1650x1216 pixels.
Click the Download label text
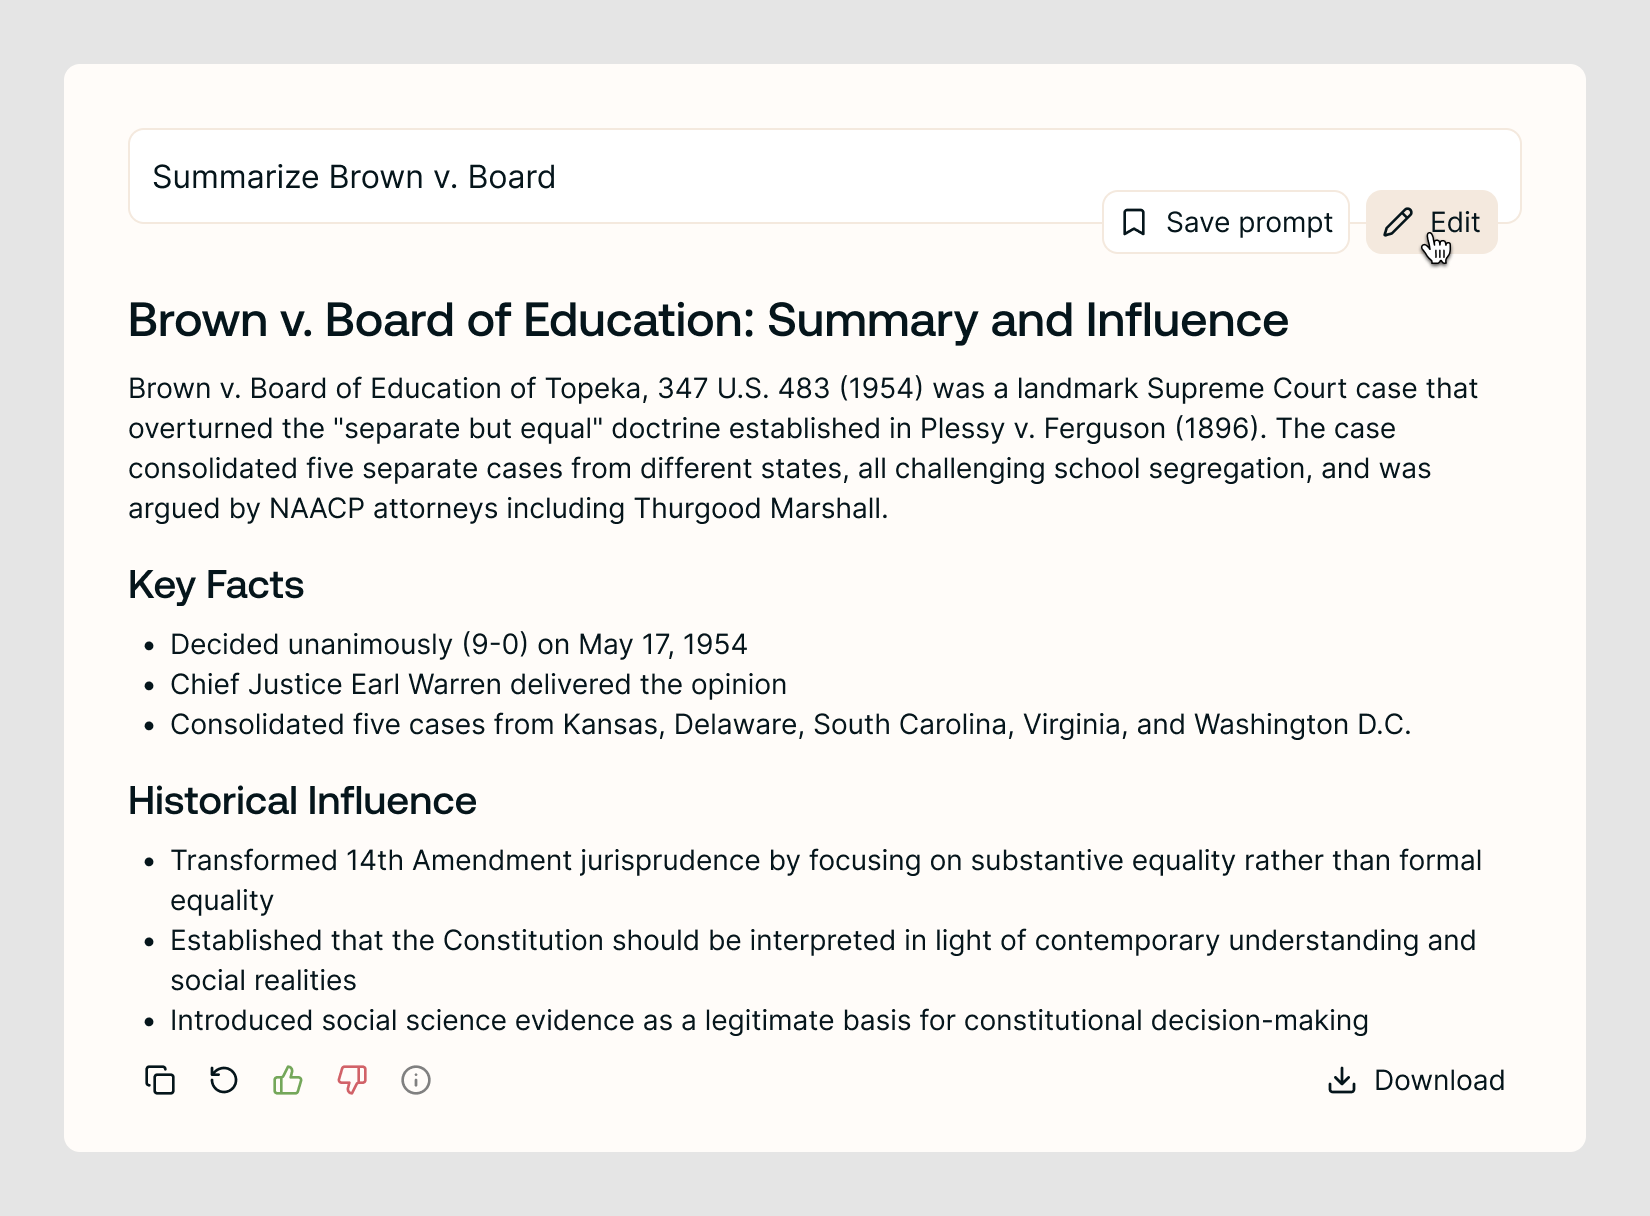[x=1439, y=1080]
